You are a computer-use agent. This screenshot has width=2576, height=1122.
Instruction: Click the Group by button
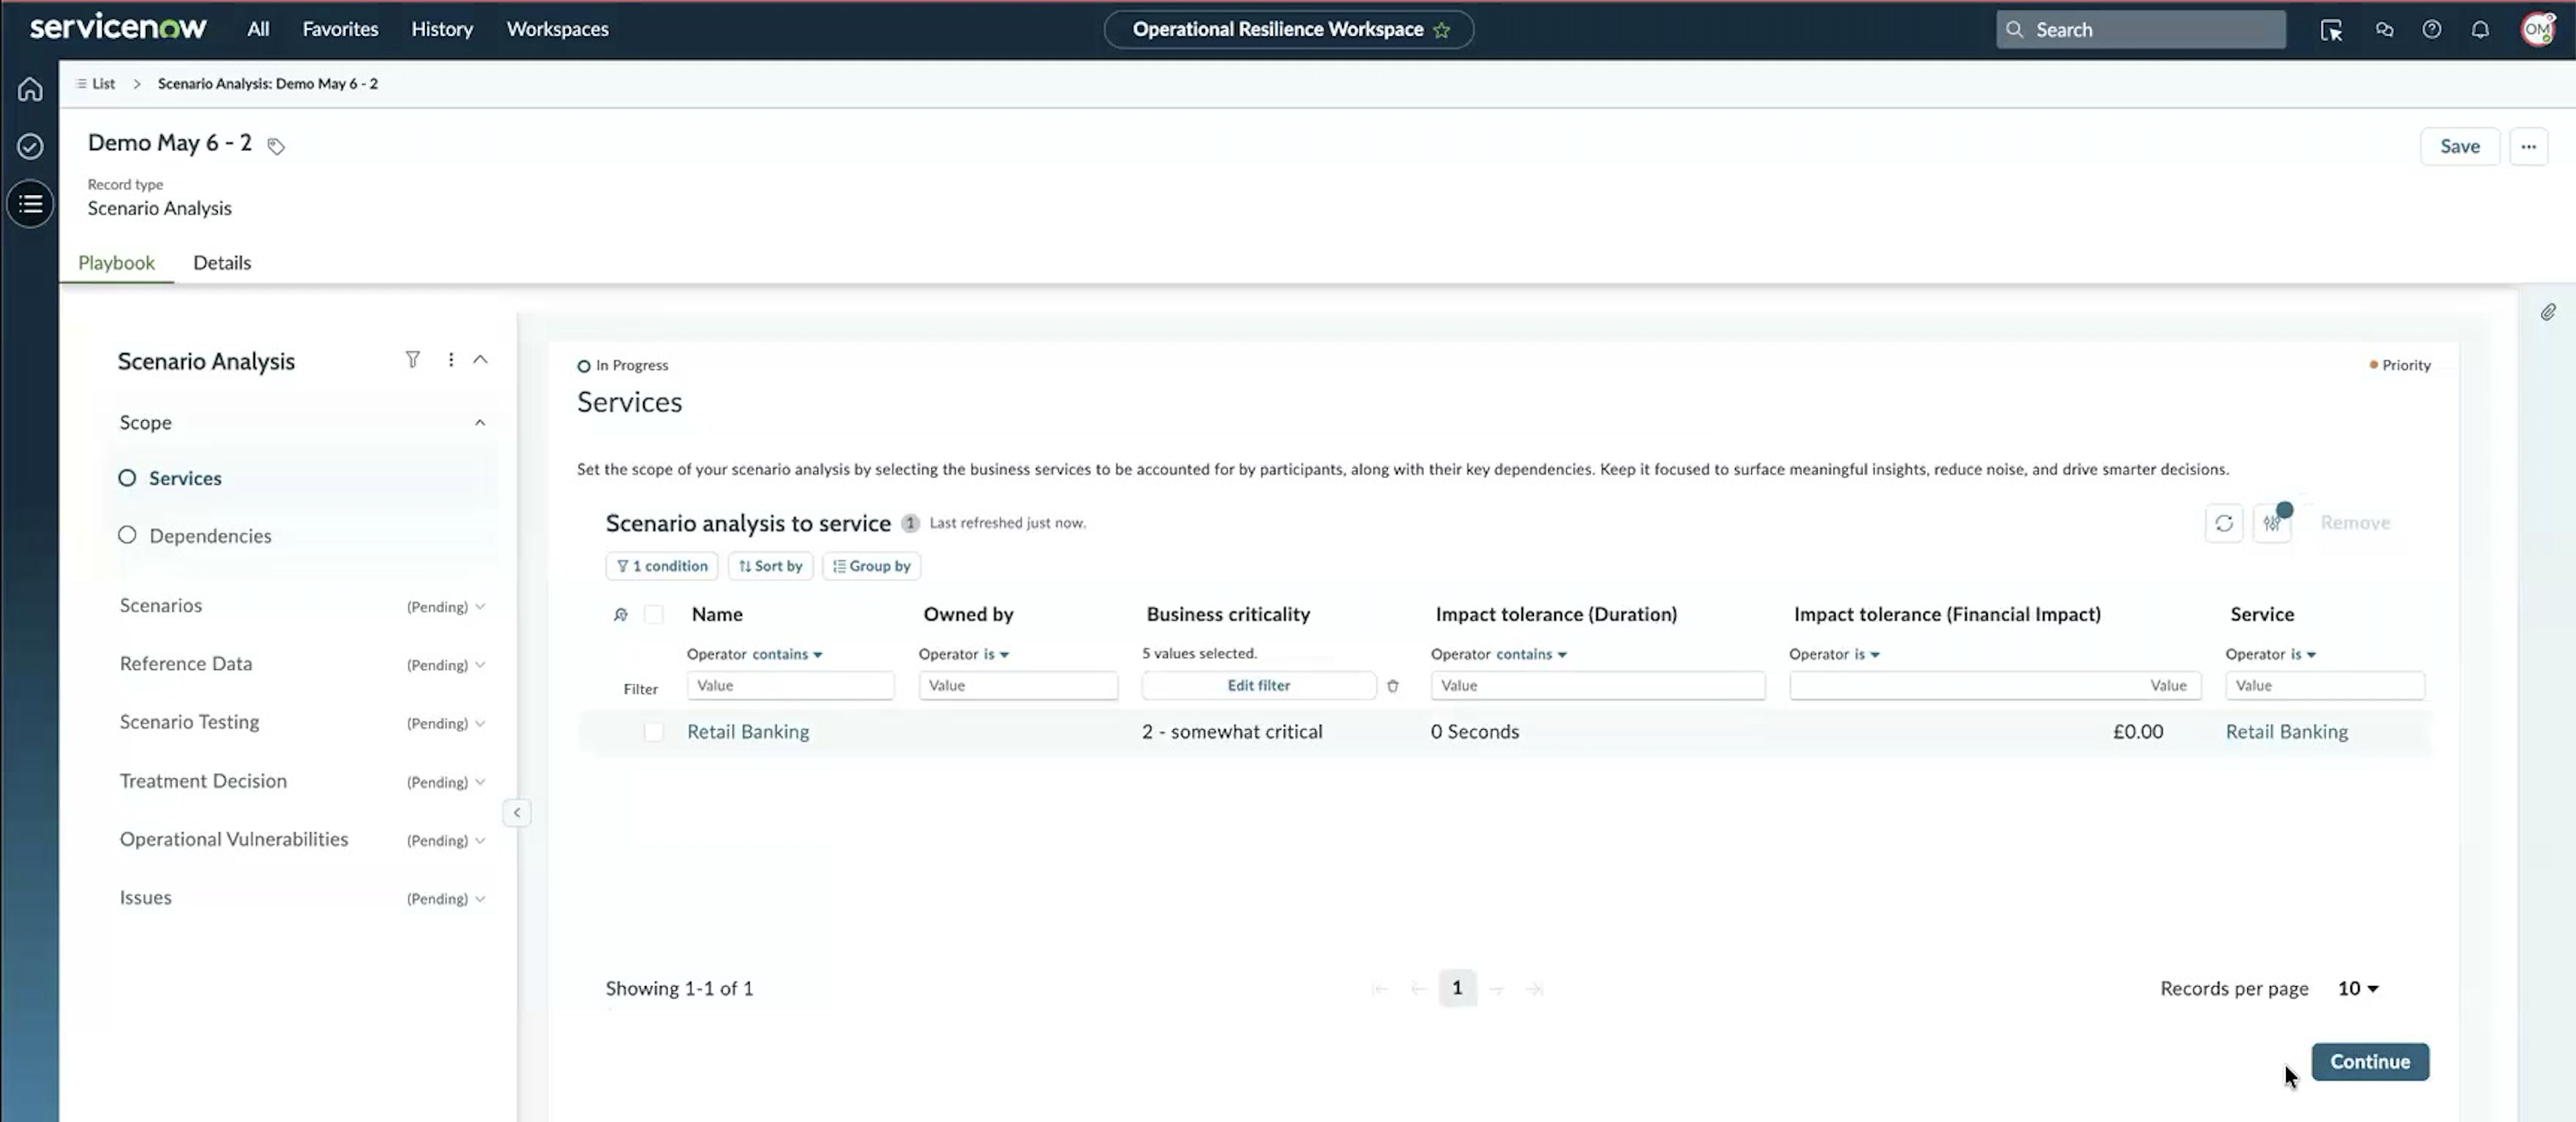tap(871, 566)
